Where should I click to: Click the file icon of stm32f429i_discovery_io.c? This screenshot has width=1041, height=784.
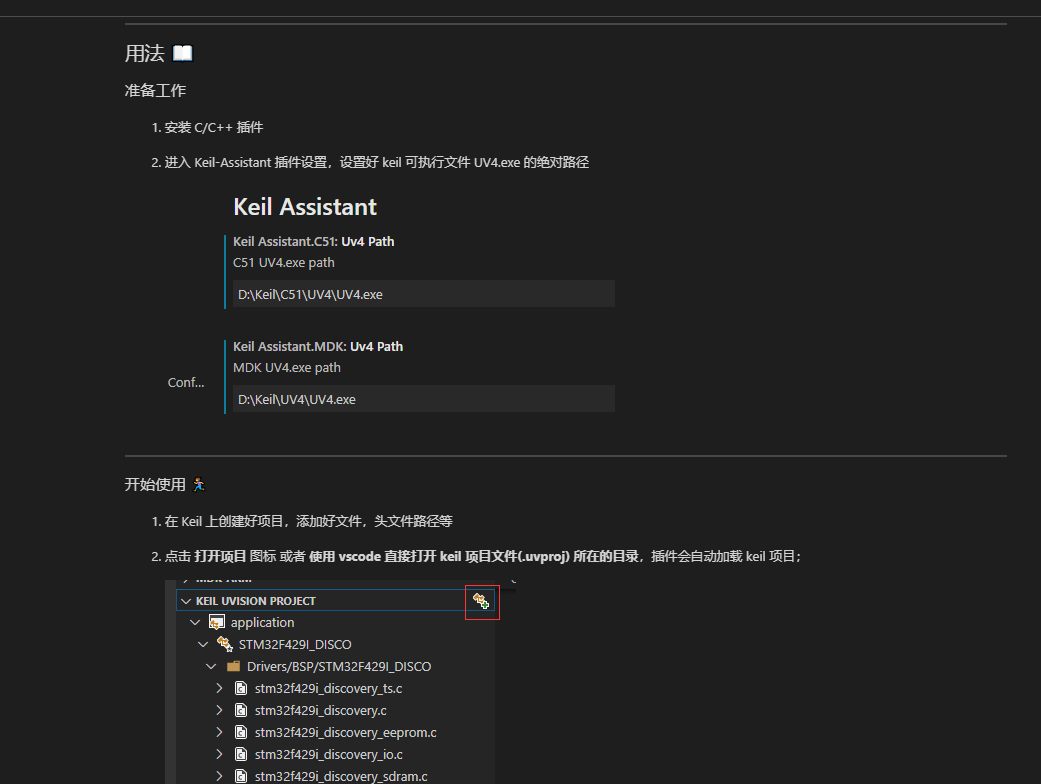(241, 754)
